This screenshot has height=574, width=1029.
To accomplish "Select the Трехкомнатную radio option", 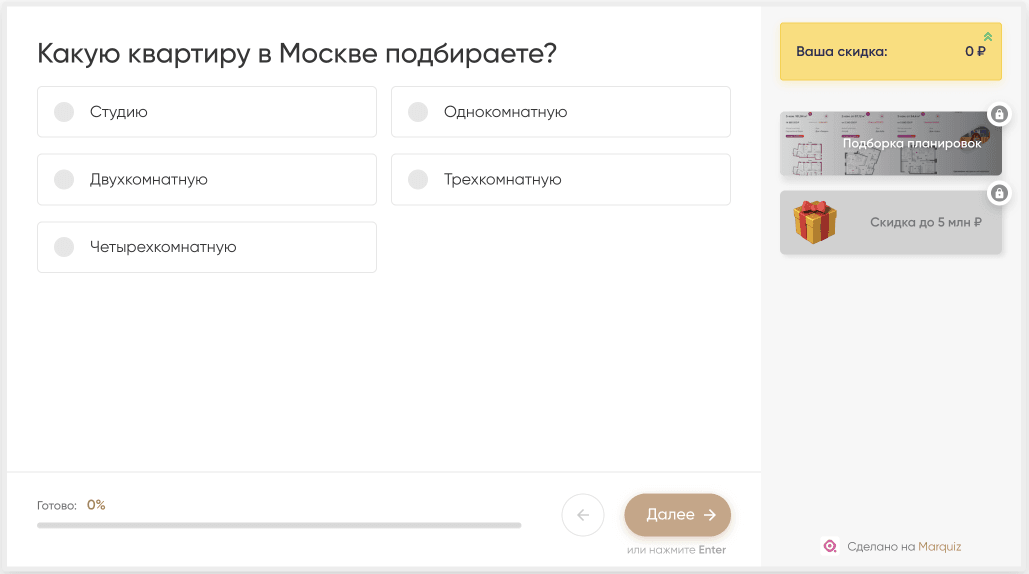I will pos(418,180).
